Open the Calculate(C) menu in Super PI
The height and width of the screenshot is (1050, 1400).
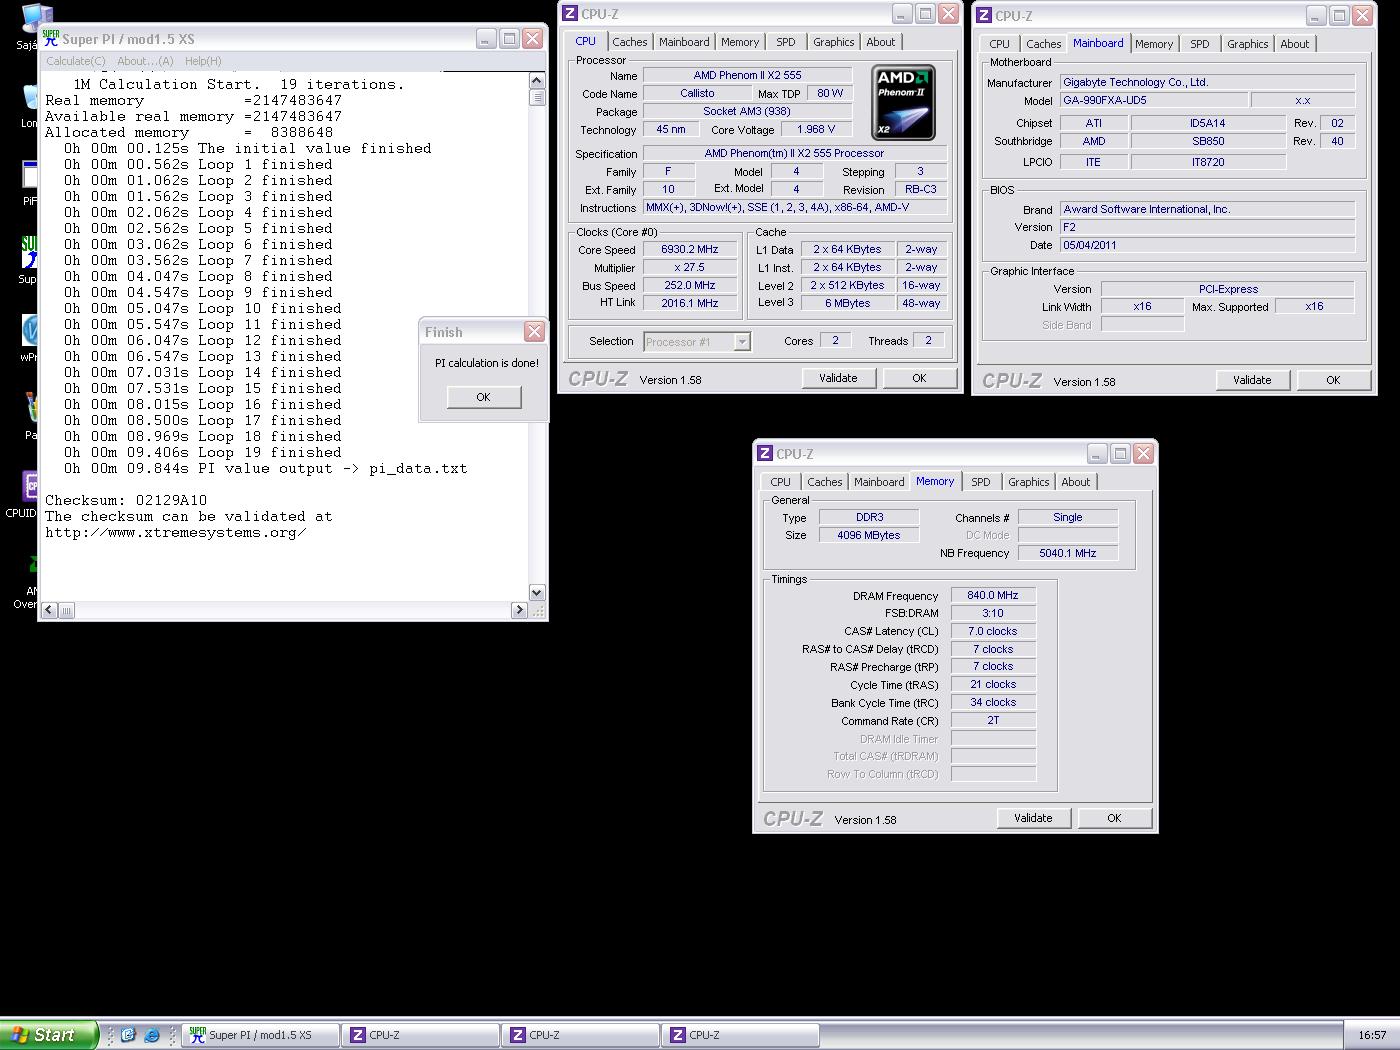pos(75,61)
